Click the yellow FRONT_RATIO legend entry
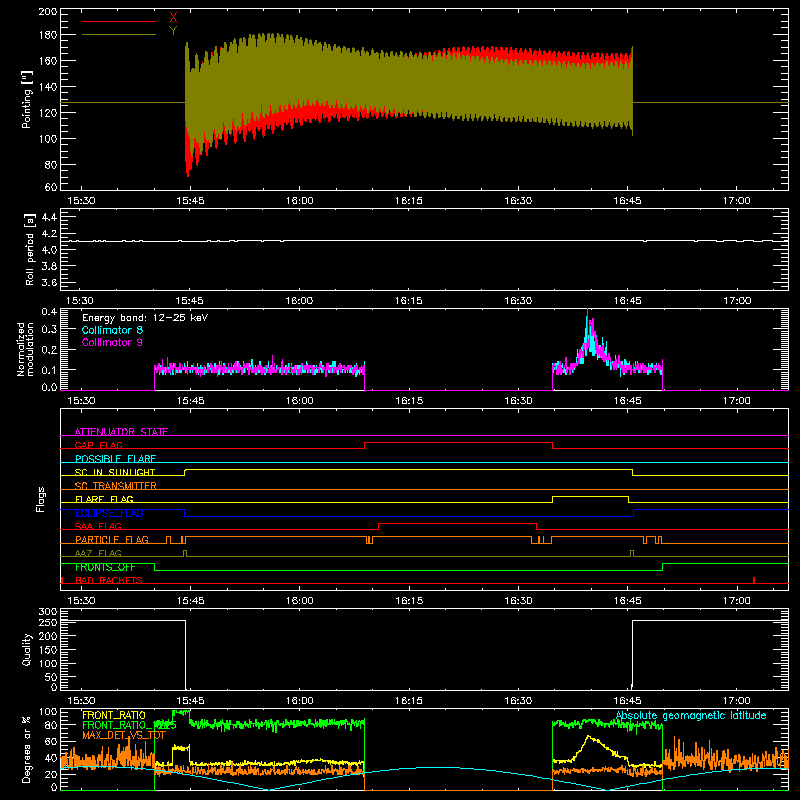The image size is (800, 800). point(114,715)
